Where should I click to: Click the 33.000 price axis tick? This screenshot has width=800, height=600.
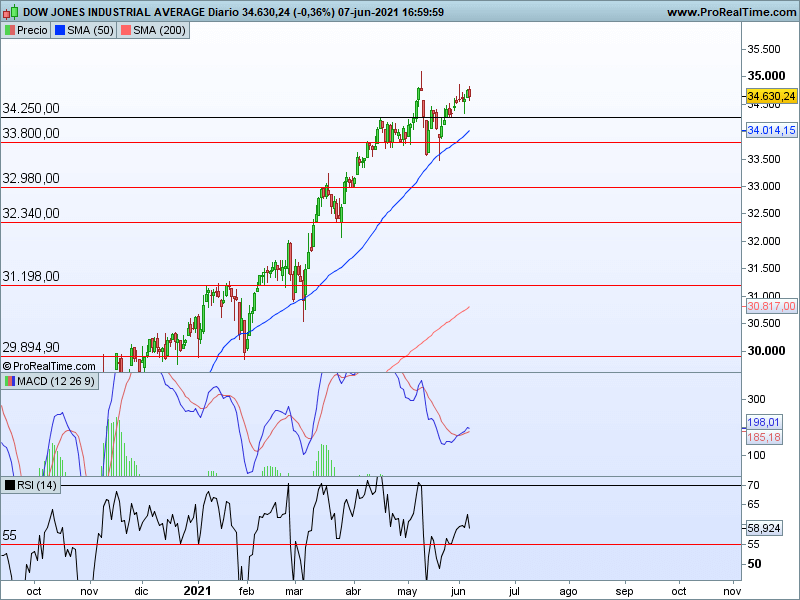coord(764,186)
